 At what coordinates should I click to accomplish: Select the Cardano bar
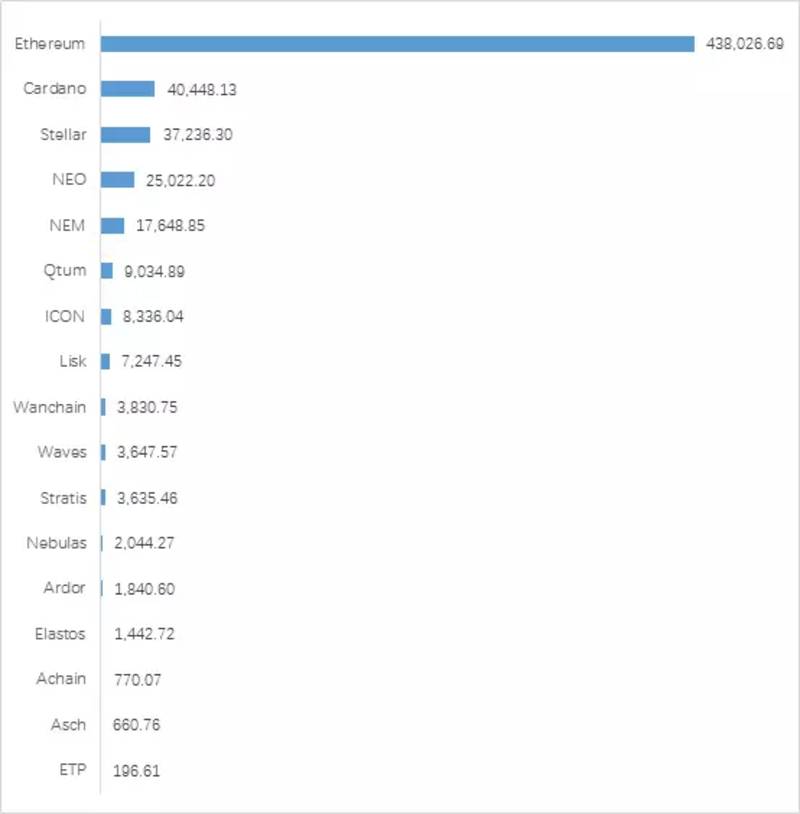tap(128, 89)
